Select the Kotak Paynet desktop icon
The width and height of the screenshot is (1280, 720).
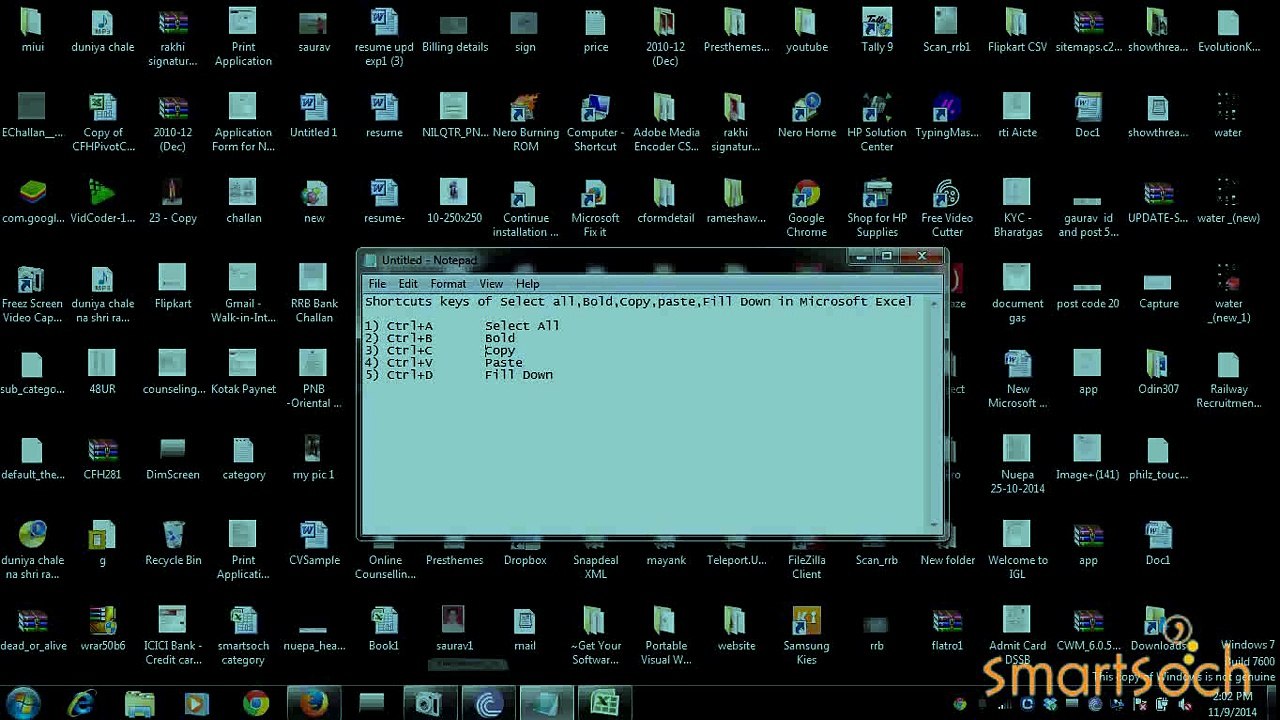[243, 372]
